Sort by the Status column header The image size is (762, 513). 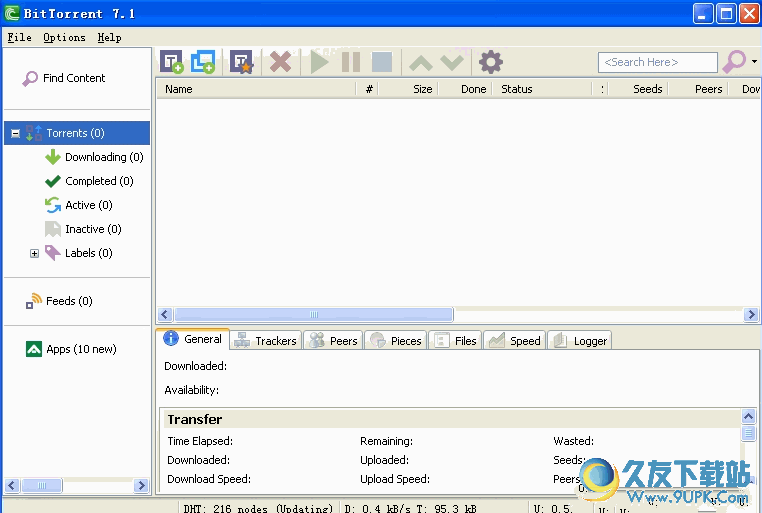click(x=542, y=89)
